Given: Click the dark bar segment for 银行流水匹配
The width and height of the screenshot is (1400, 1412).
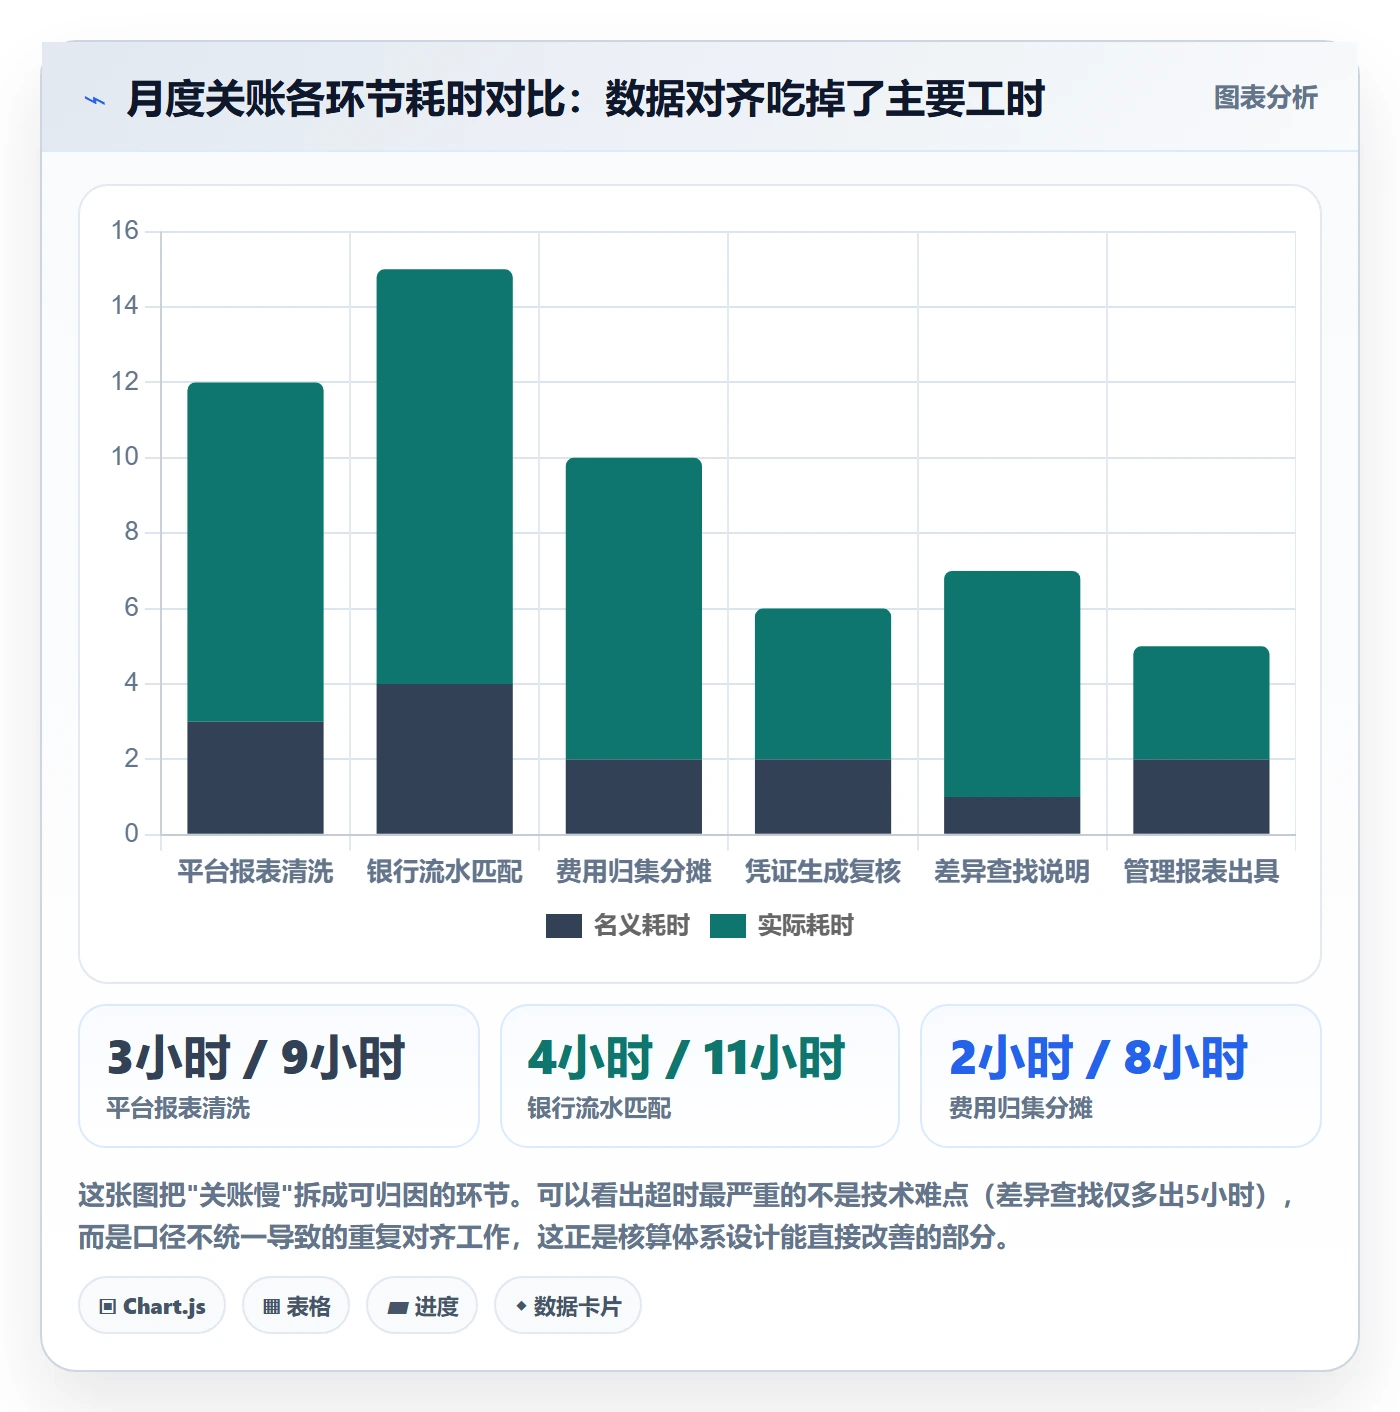Looking at the screenshot, I should tap(444, 759).
